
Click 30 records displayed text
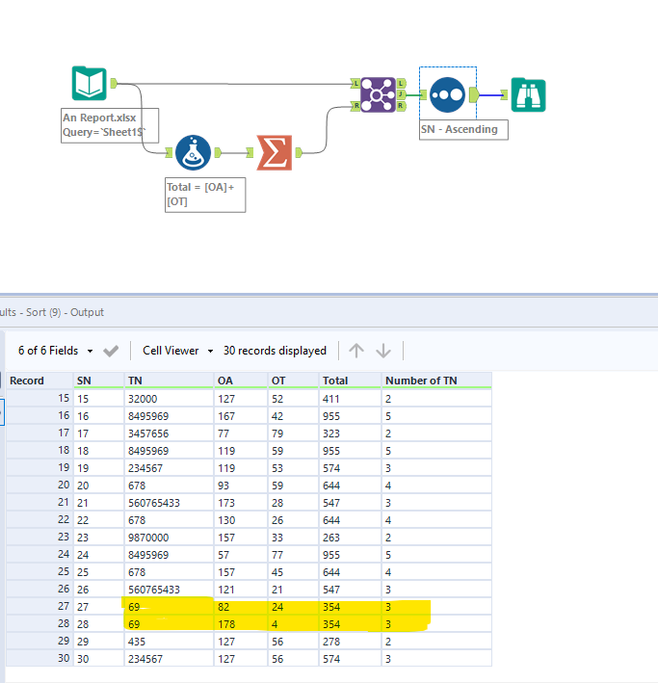pyautogui.click(x=275, y=351)
